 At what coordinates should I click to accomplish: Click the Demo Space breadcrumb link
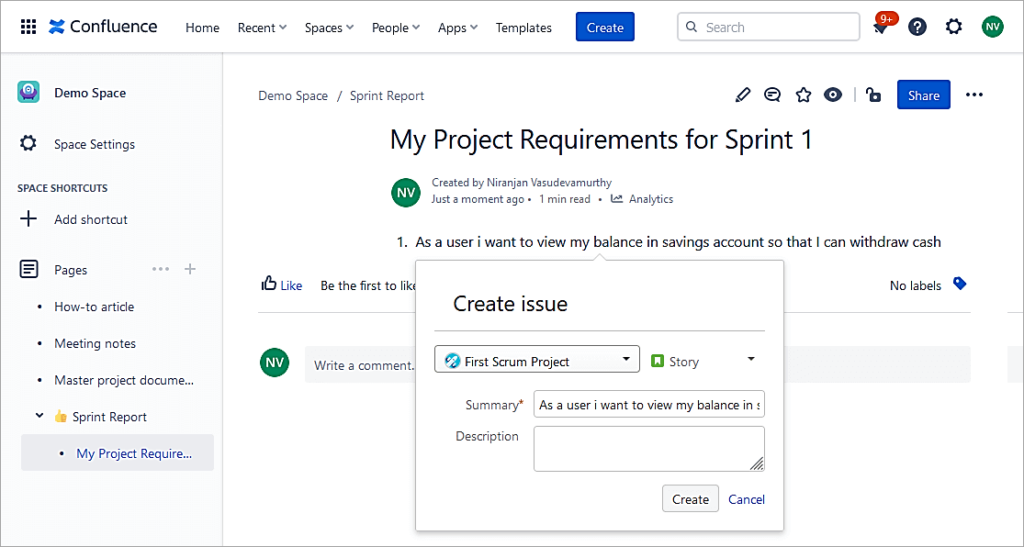tap(293, 96)
